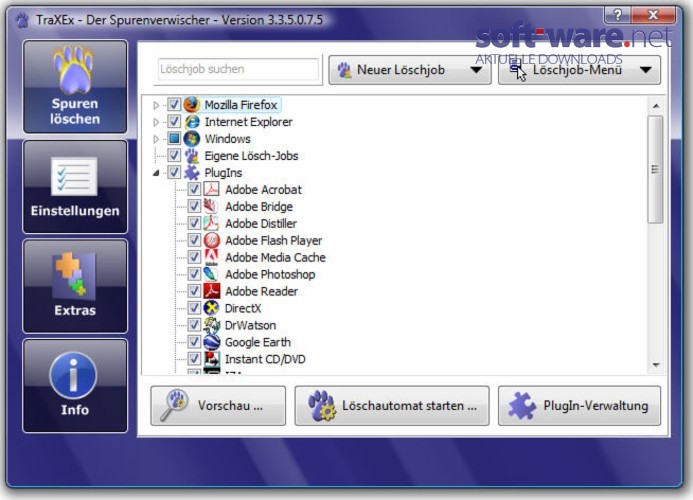Click the Instant CD/DVD icon
Viewport: 693px width, 500px height.
pos(212,359)
